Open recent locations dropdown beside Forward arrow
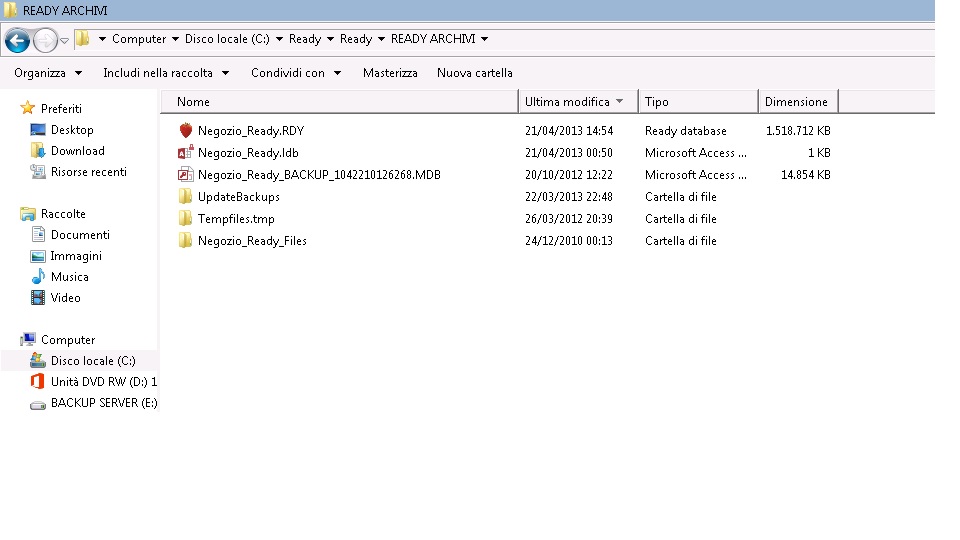The width and height of the screenshot is (960, 540). pos(64,40)
